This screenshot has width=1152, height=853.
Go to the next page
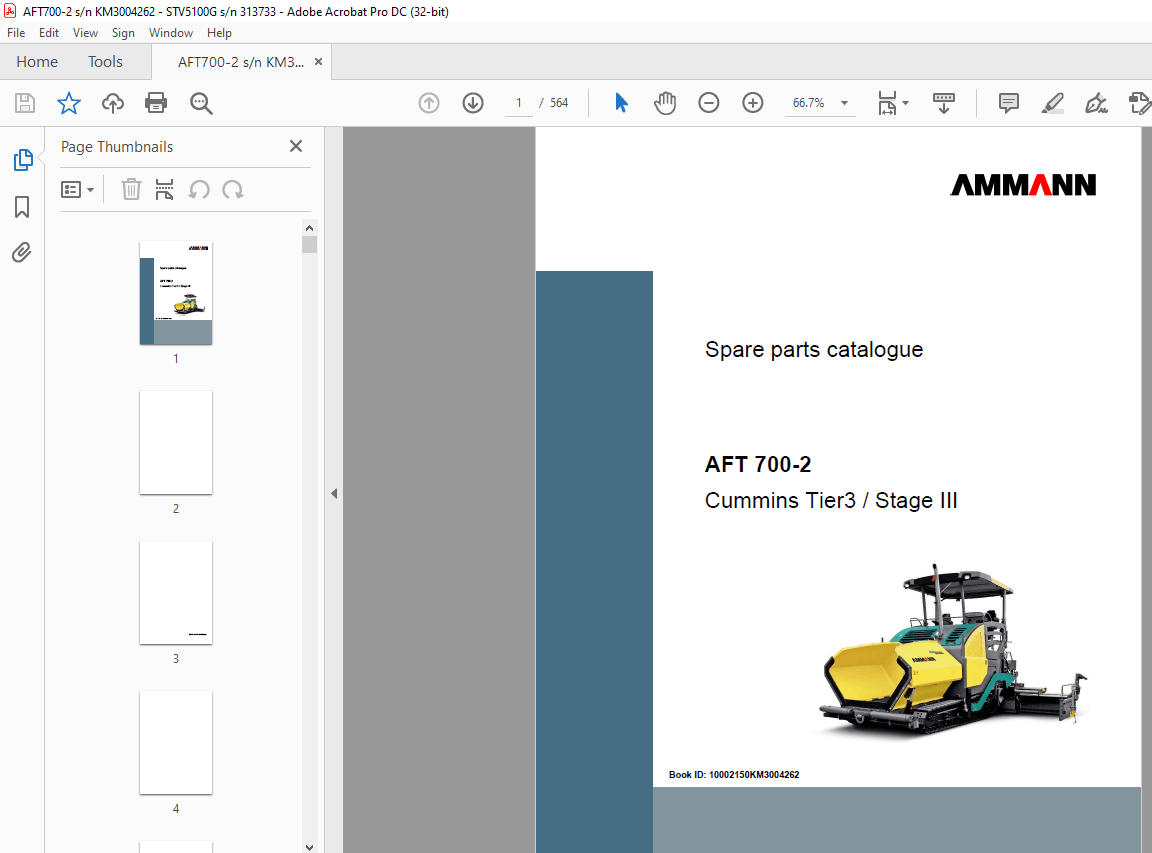tap(472, 103)
